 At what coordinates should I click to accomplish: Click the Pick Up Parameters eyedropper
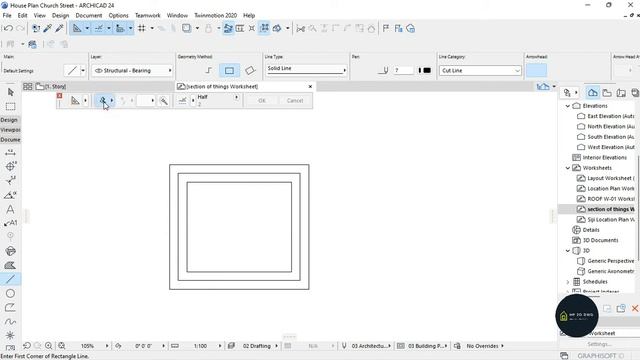pyautogui.click(x=48, y=28)
